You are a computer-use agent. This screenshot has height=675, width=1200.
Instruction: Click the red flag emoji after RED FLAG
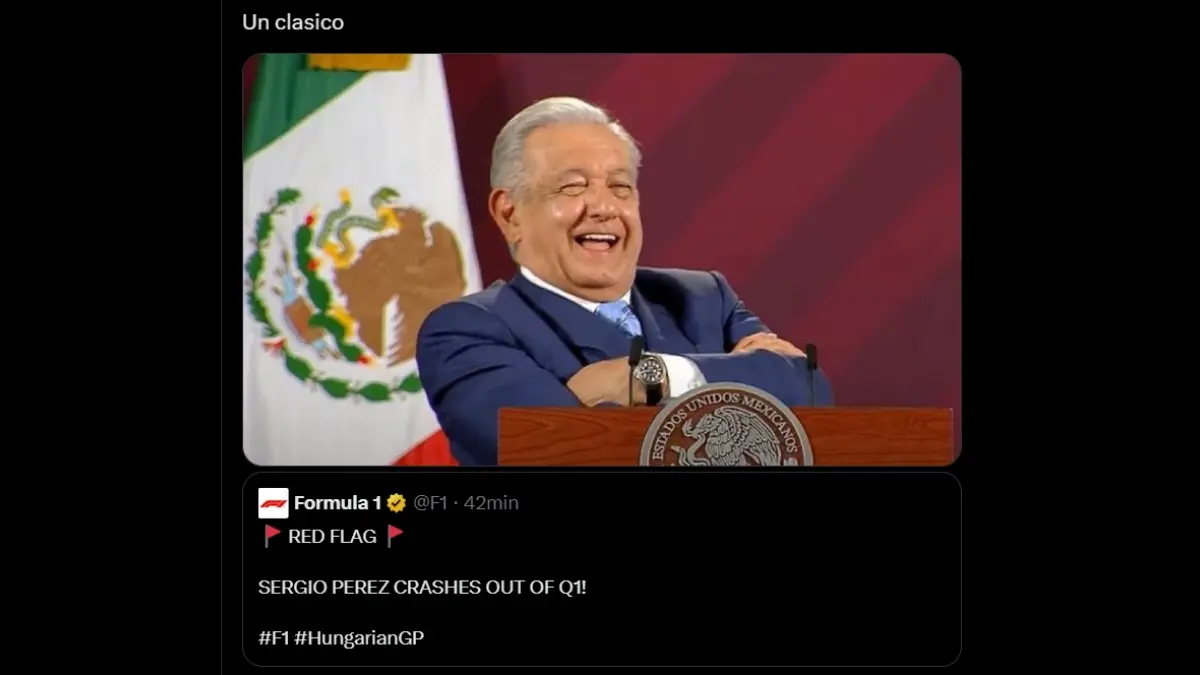(x=395, y=536)
